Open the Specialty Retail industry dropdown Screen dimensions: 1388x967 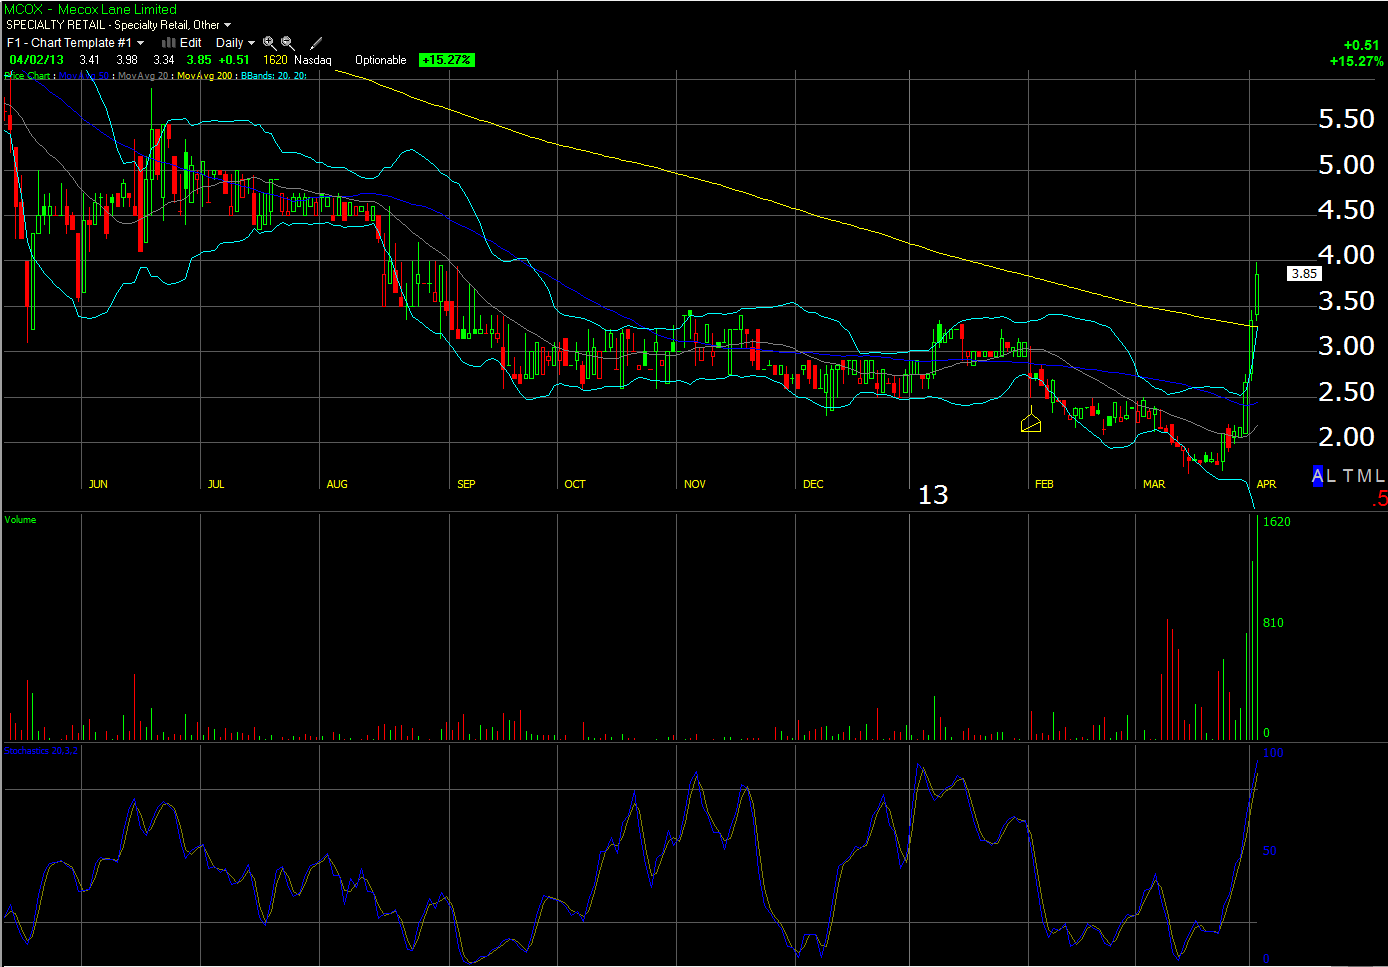click(x=227, y=25)
